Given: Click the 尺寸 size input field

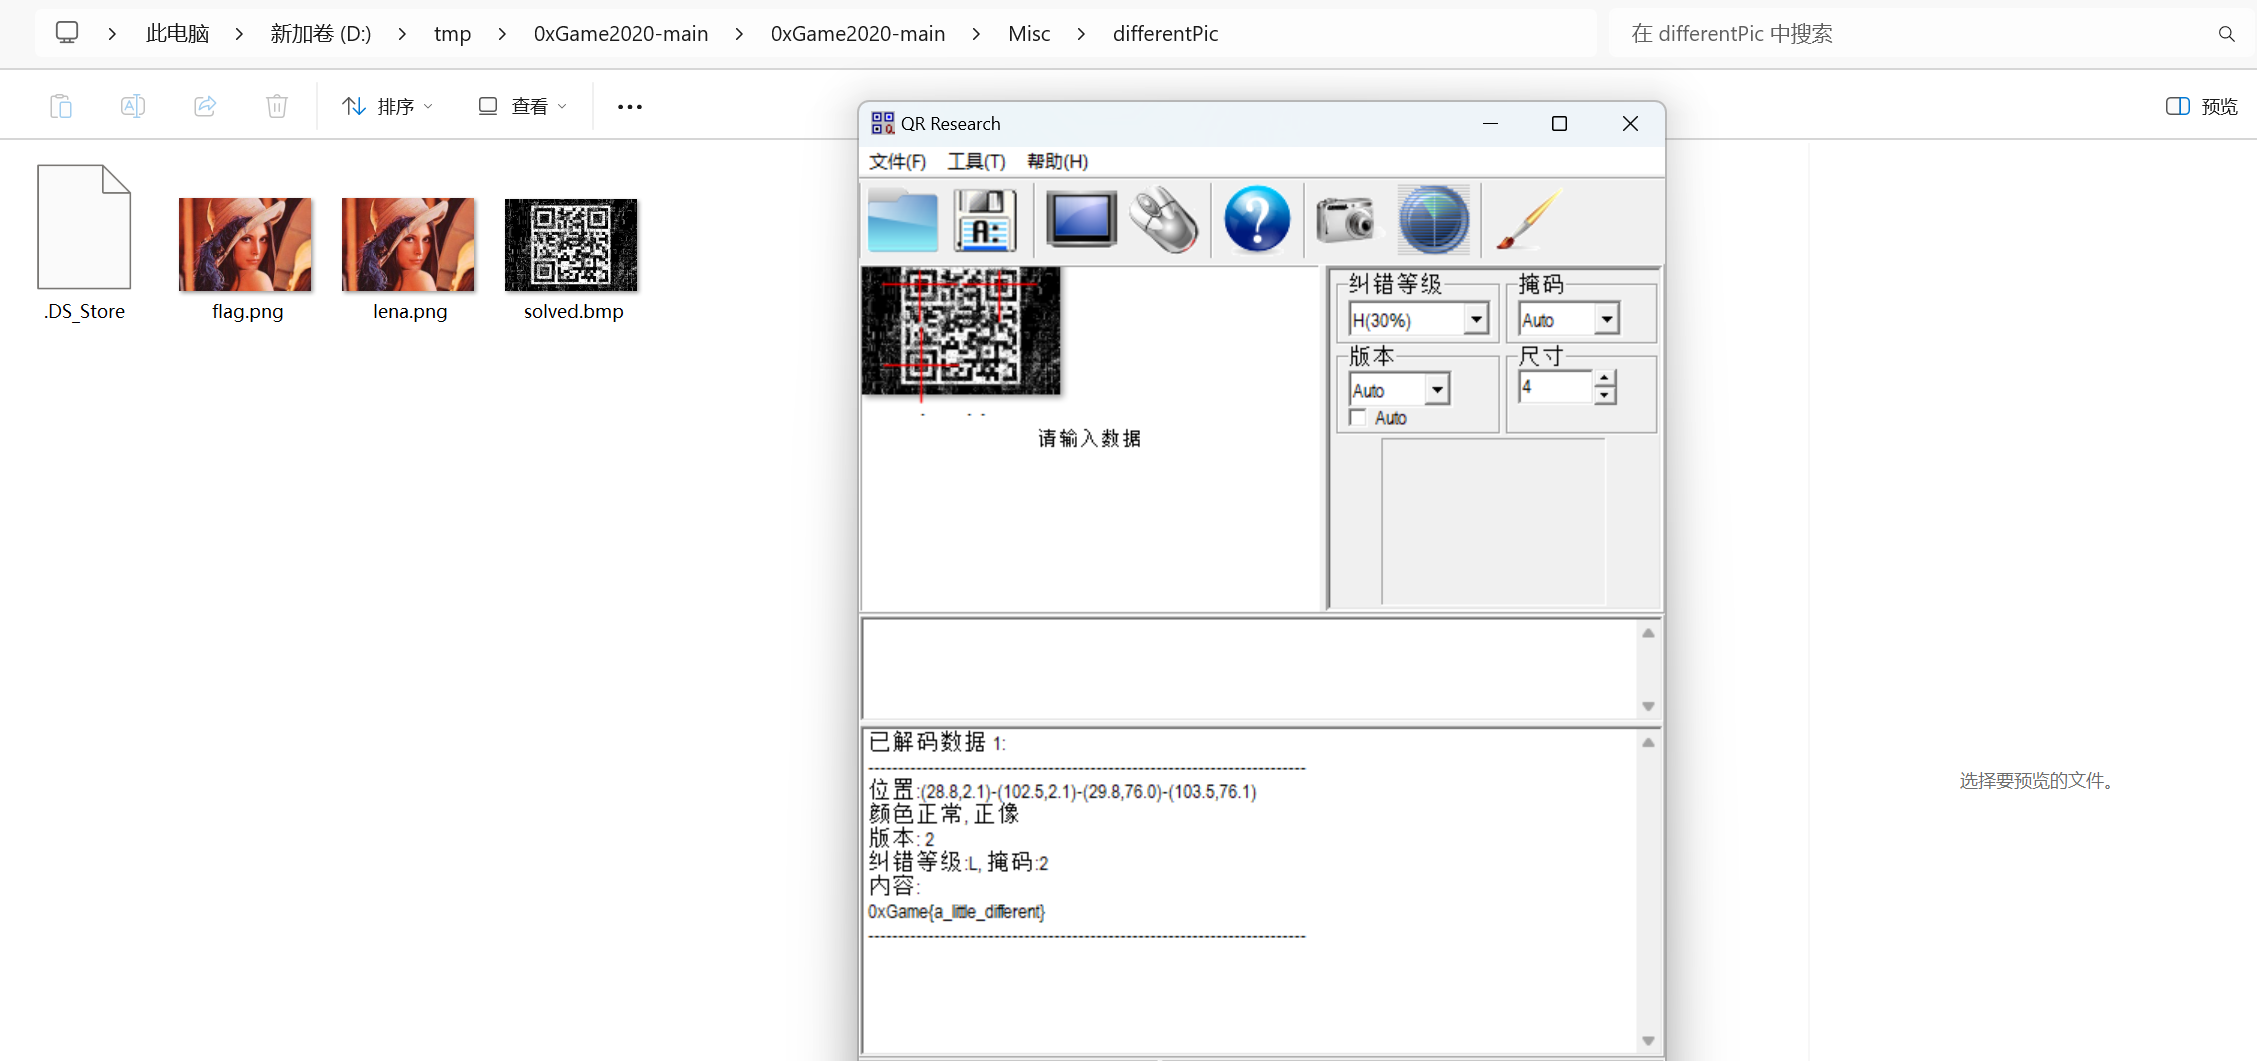Looking at the screenshot, I should [1556, 387].
